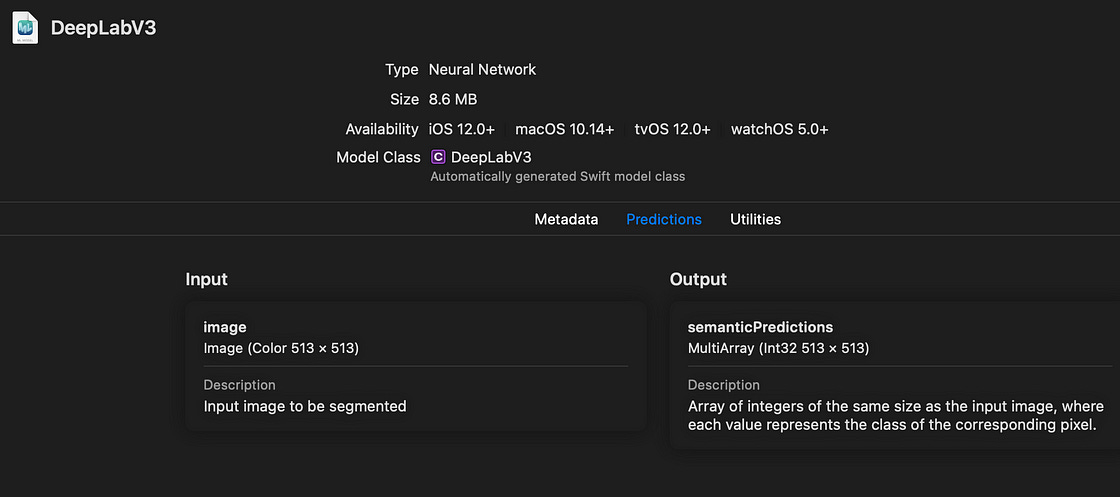
Task: Select 'MultiArray (Int32 513 × 513)' type text
Action: [x=778, y=348]
